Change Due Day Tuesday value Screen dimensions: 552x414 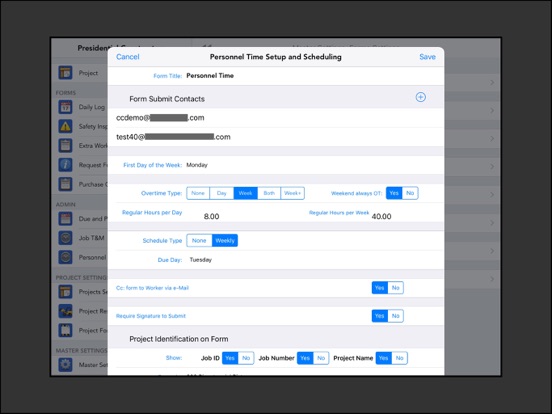pos(201,260)
